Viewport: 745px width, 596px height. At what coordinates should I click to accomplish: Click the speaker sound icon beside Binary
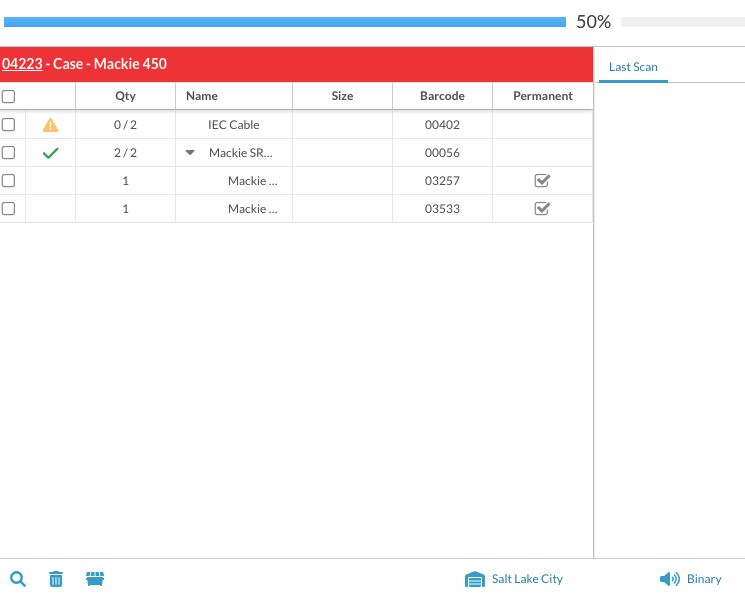click(x=670, y=579)
